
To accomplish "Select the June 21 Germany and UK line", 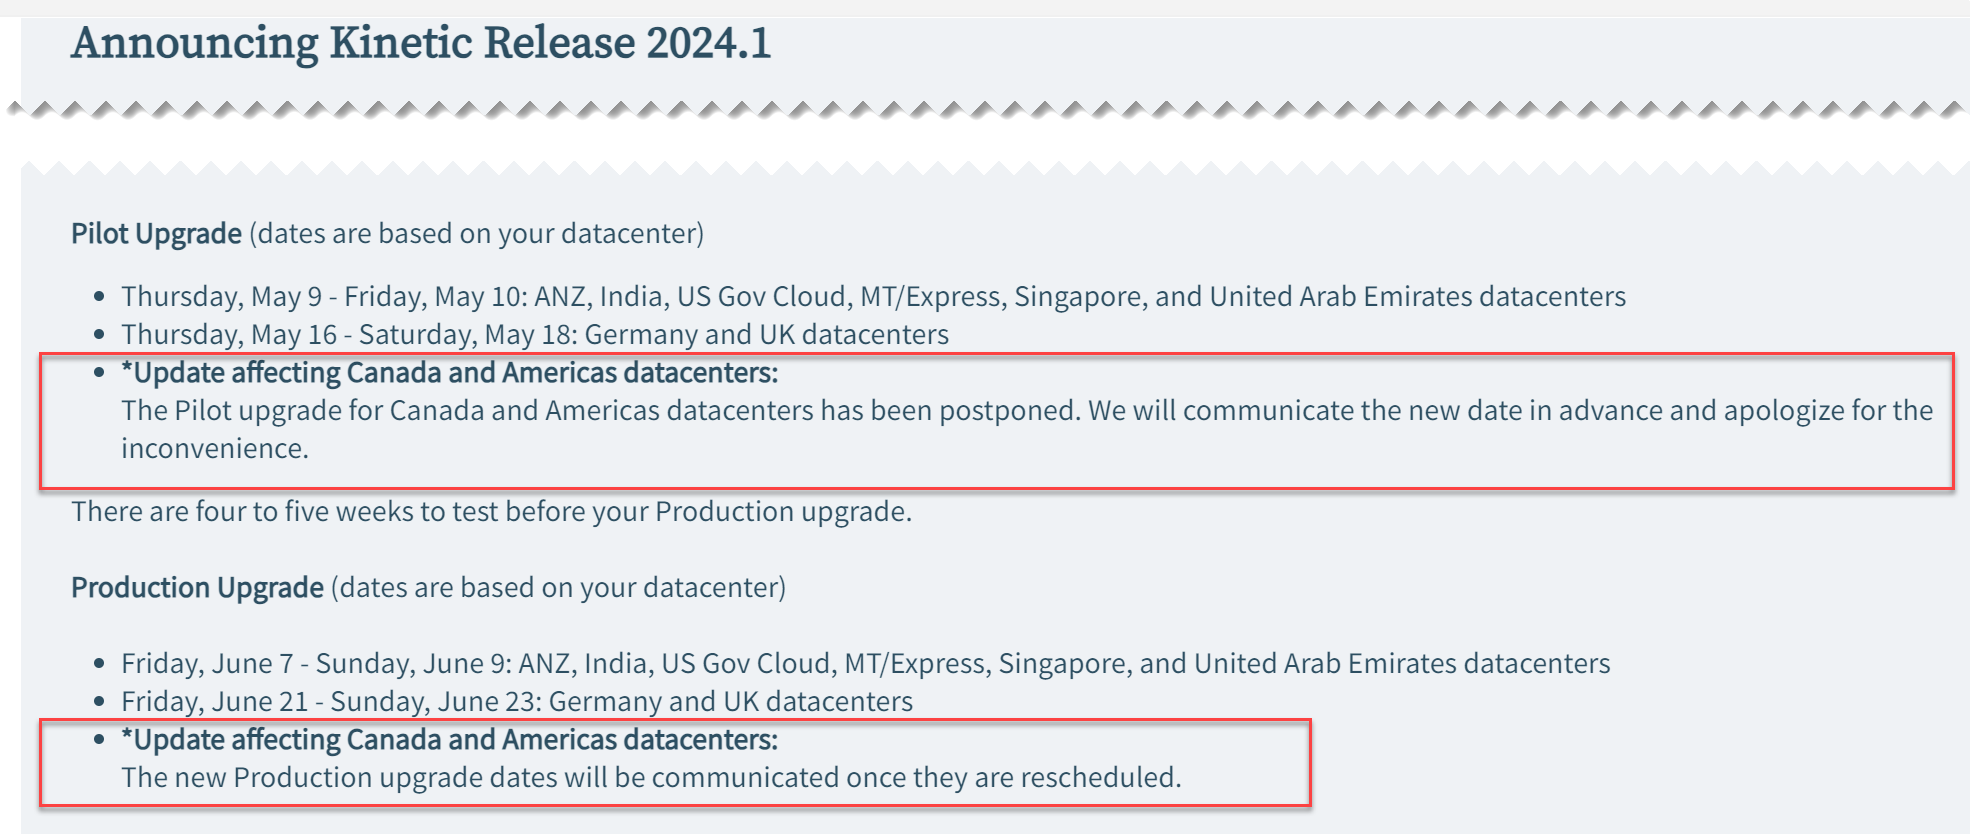I will click(x=517, y=702).
